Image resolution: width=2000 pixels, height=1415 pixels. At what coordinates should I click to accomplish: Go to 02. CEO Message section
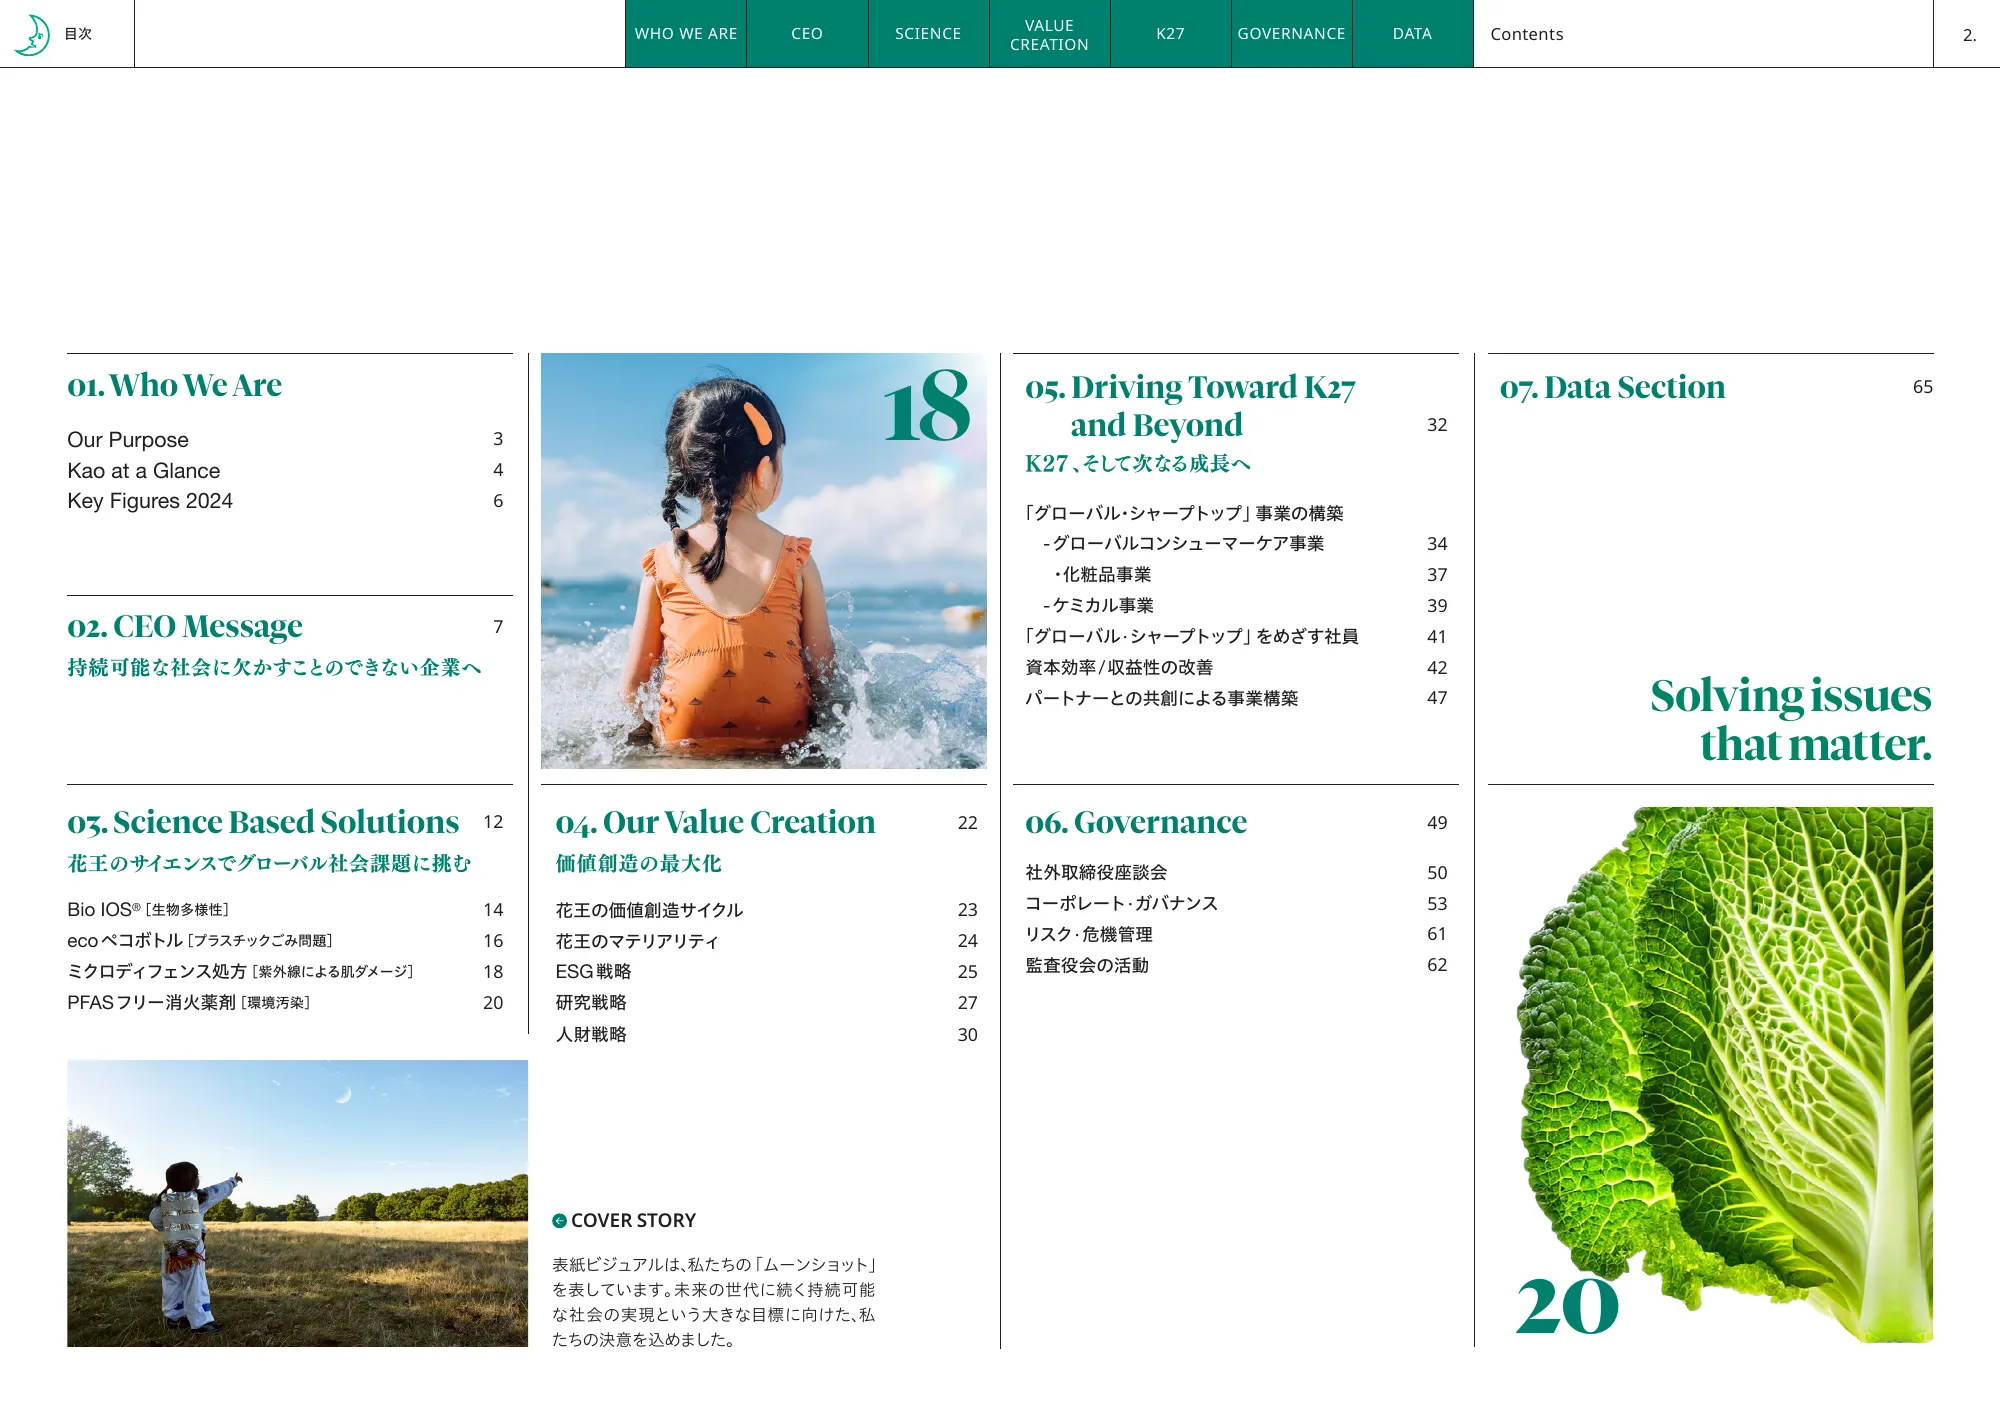click(184, 626)
